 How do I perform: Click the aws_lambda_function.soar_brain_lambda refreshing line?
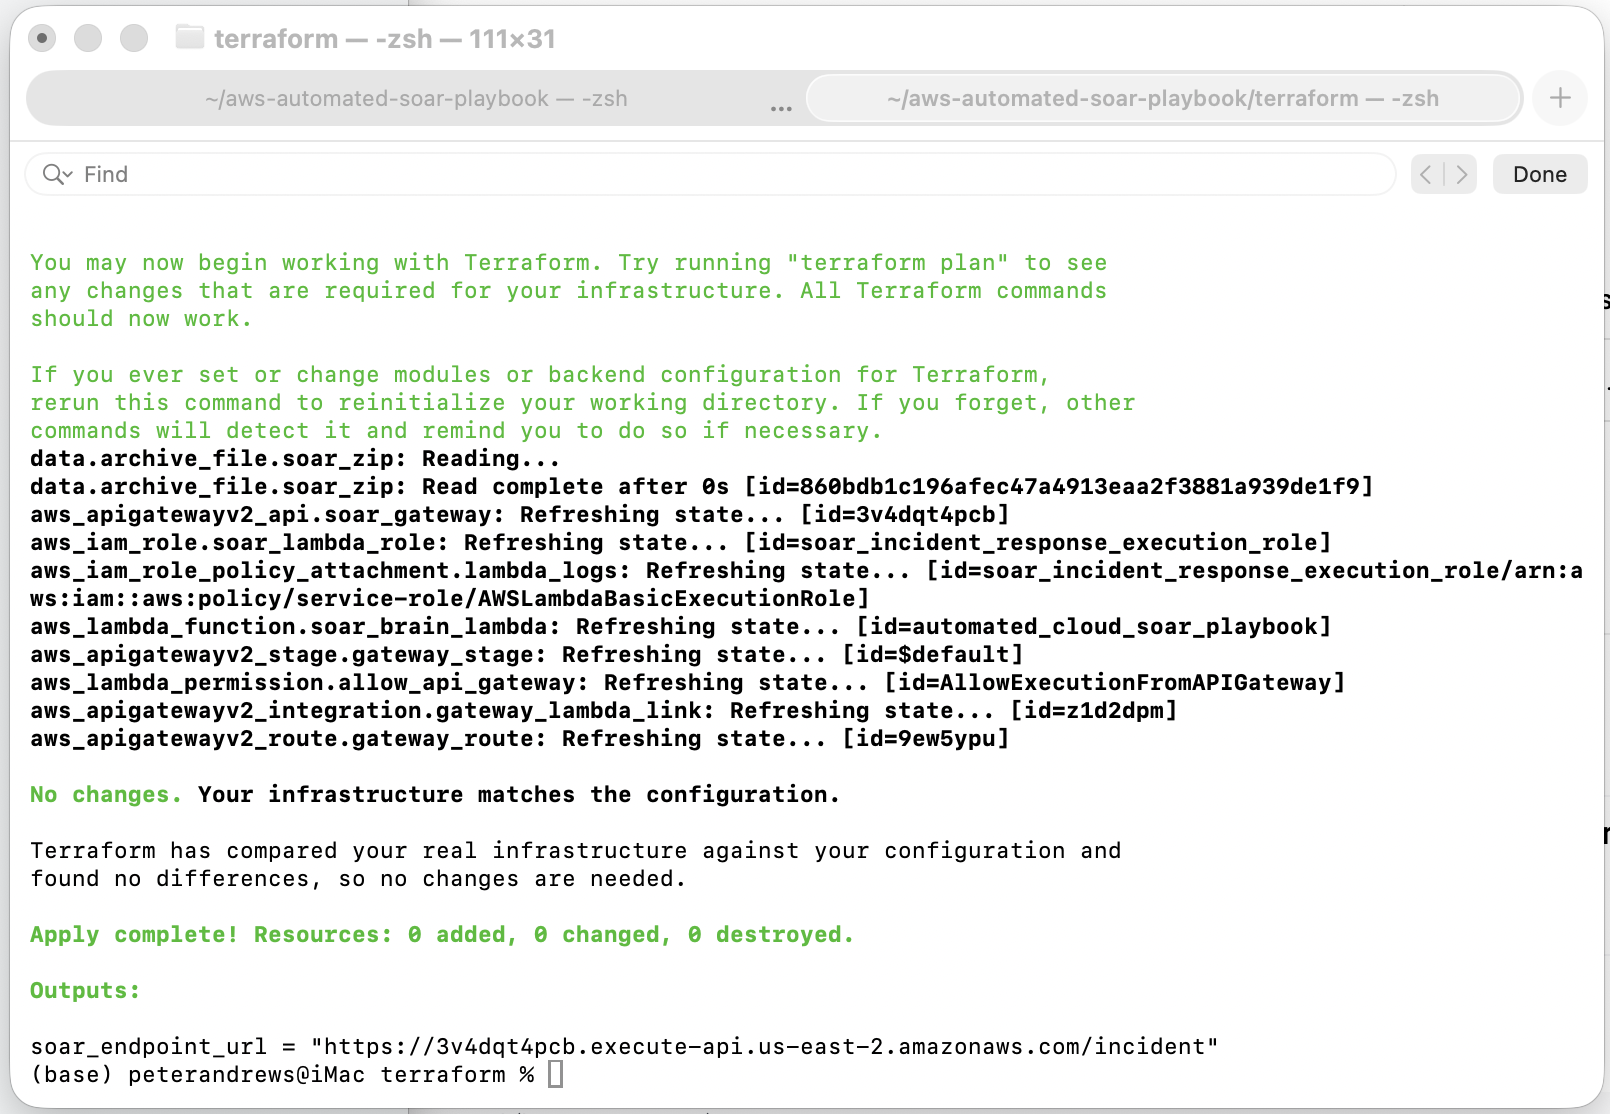tap(681, 627)
